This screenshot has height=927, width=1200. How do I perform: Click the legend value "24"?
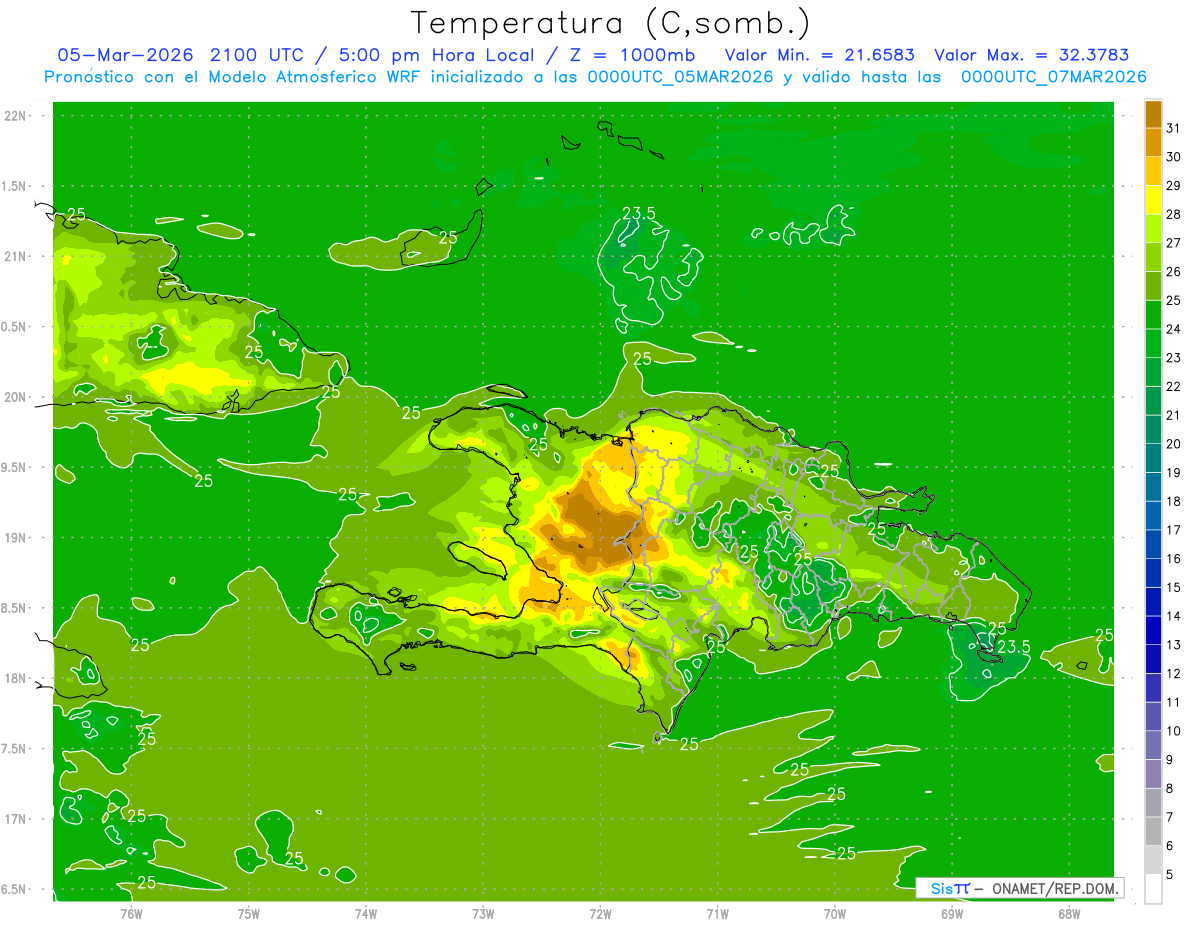click(x=1174, y=329)
